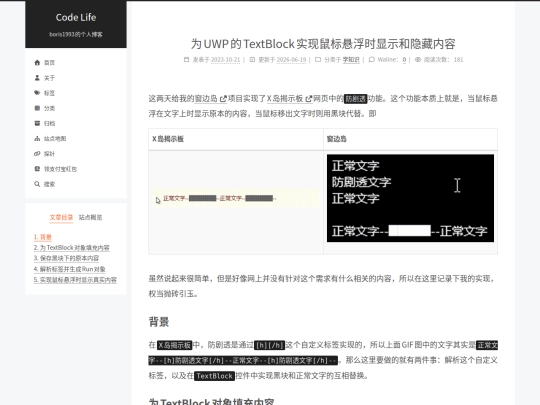The width and height of the screenshot is (540, 405).
Task: Jump to TOC entry 5. 实现鼠标悬浮时显示真实内容
Action: [x=75, y=280]
